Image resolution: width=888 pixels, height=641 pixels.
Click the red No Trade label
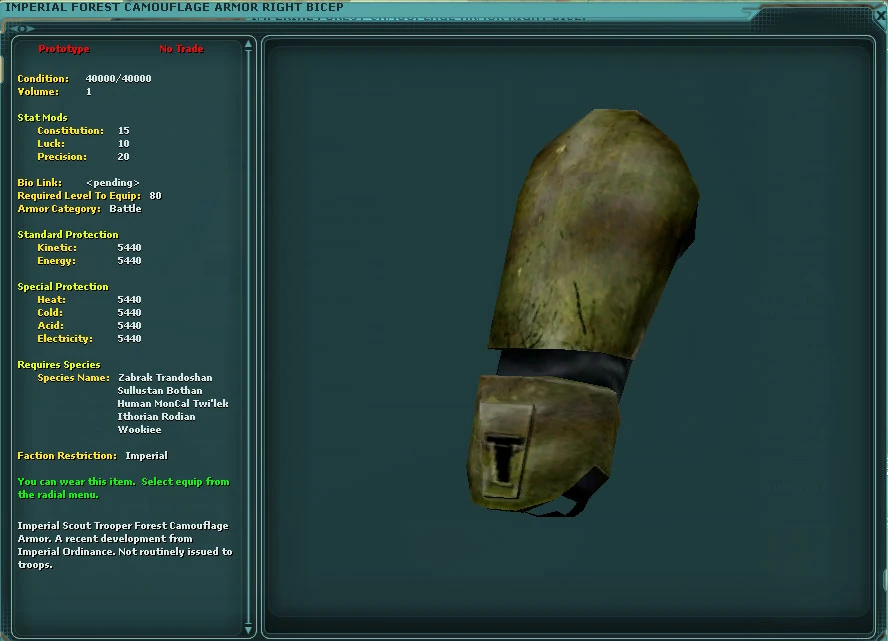[x=181, y=48]
